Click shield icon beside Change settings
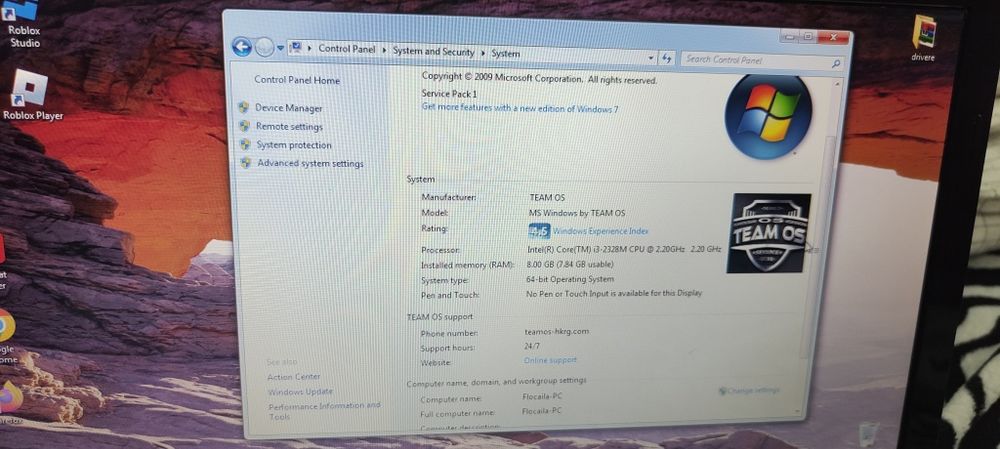Screen dimensions: 1000x449 pyautogui.click(x=723, y=390)
